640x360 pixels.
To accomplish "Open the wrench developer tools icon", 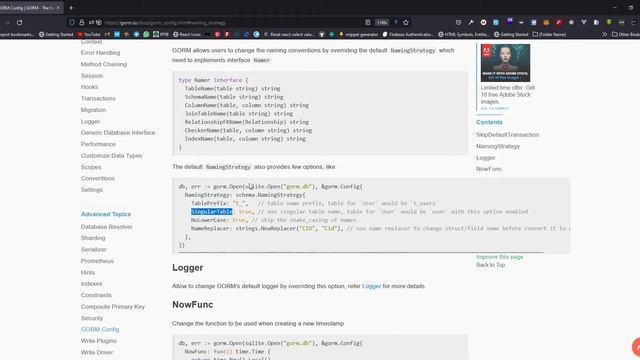I will click(471, 22).
